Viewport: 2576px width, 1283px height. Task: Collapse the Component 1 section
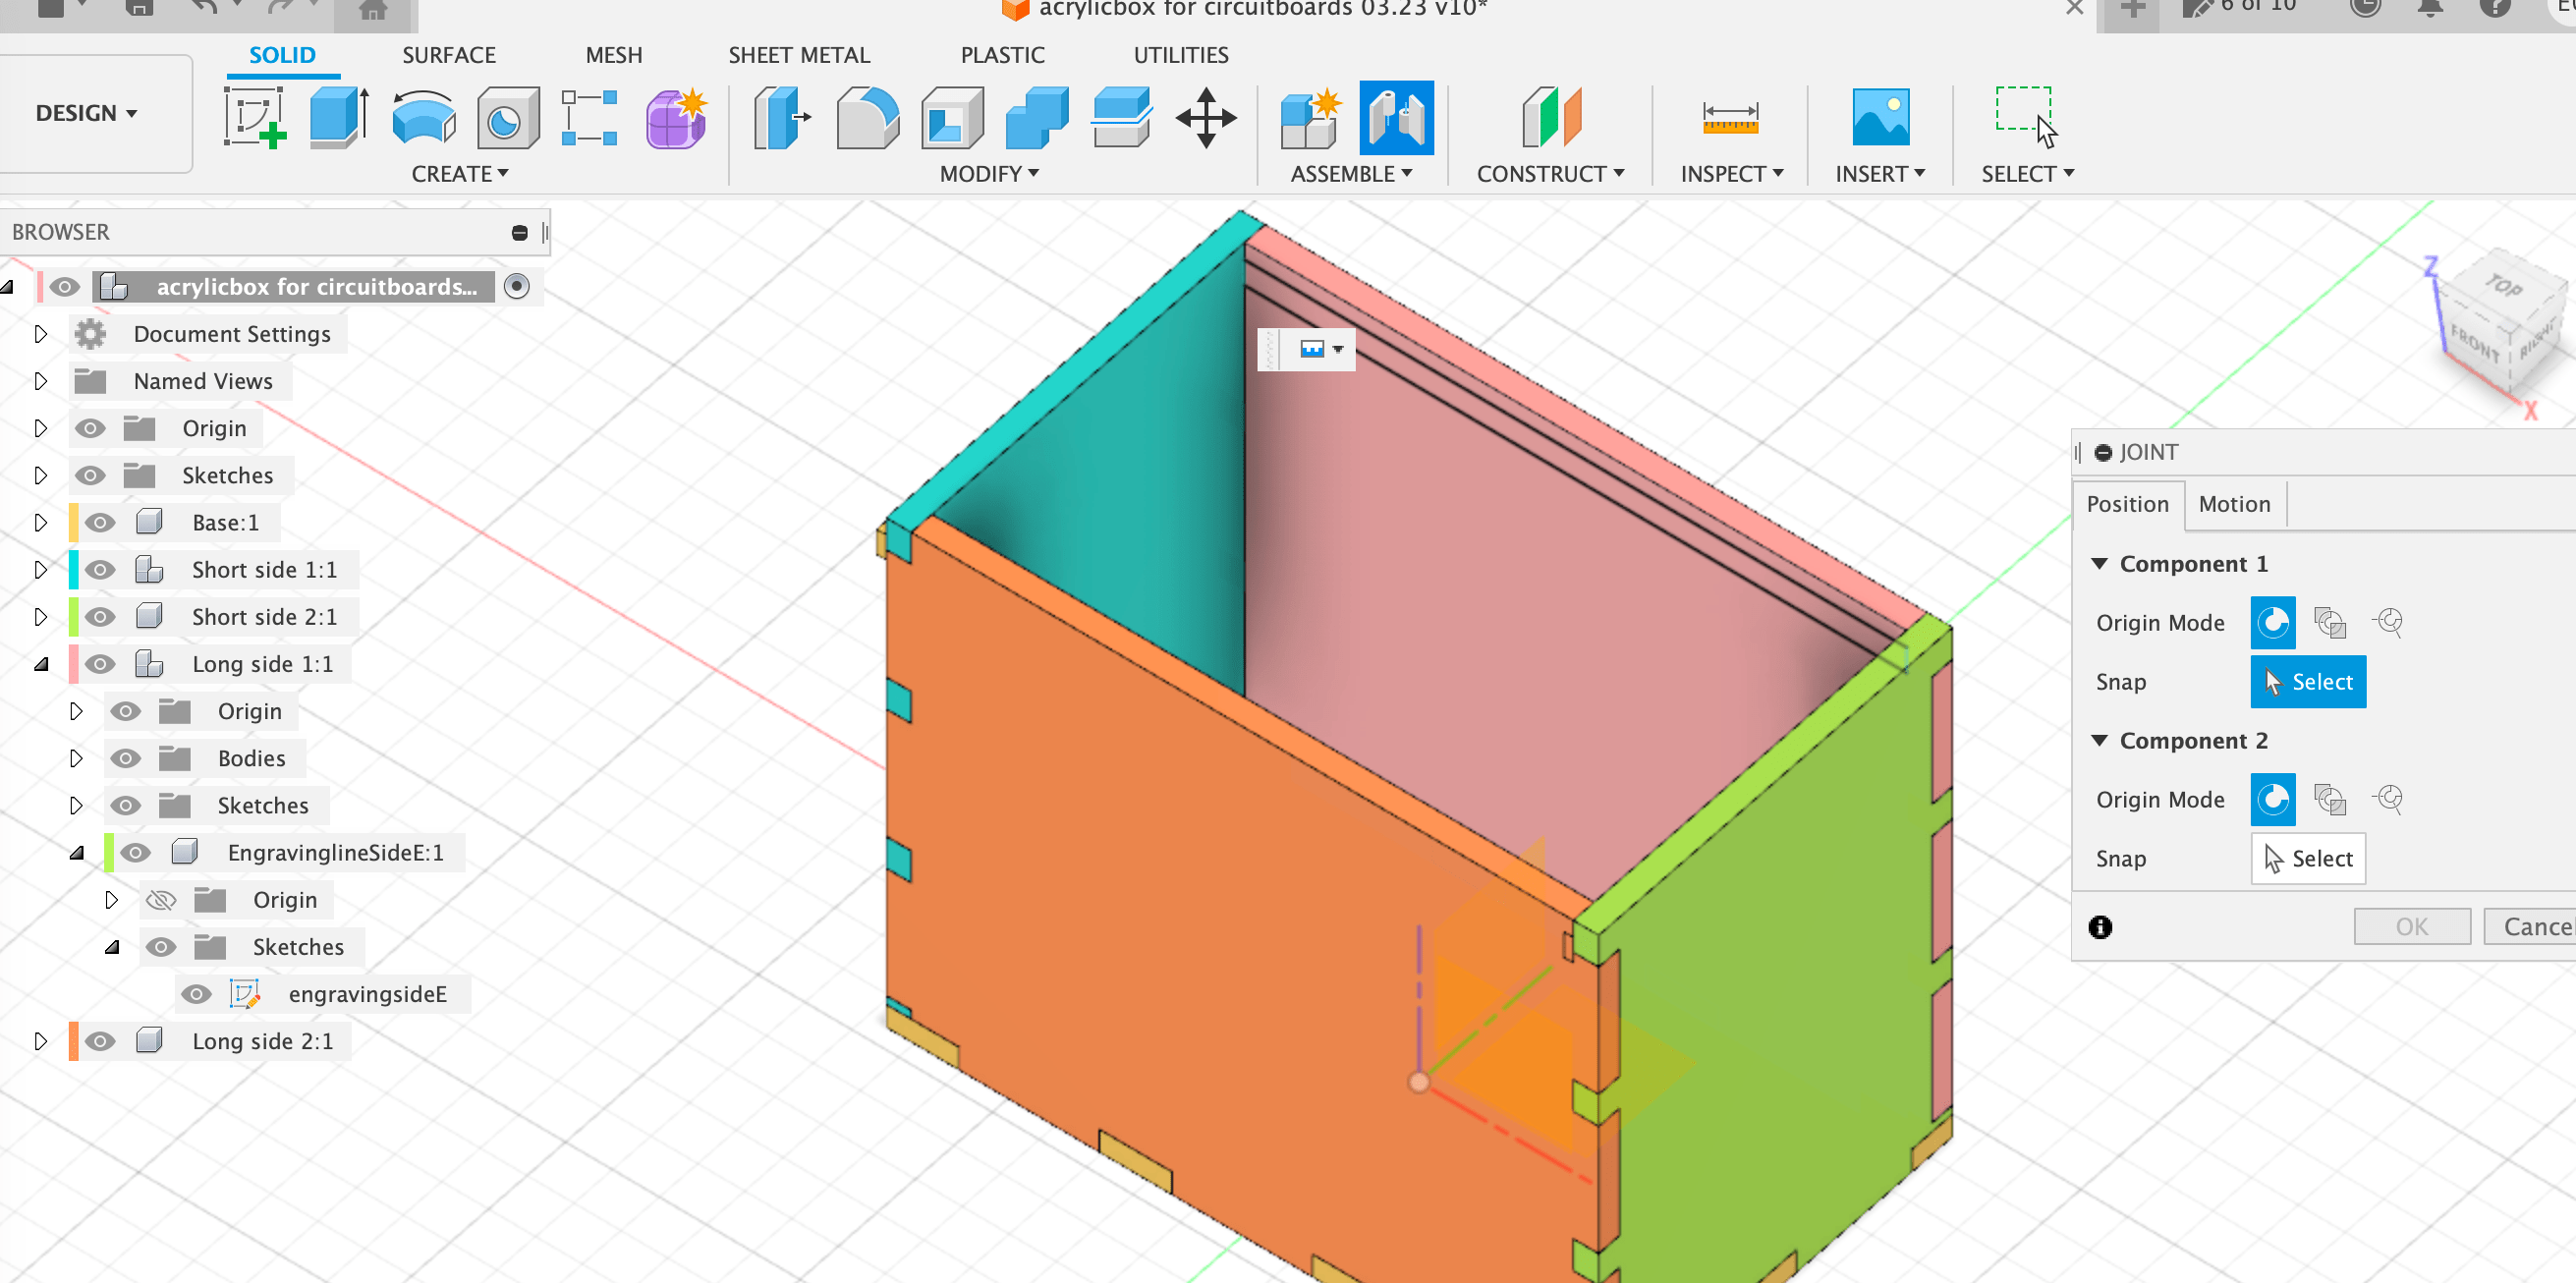click(x=2100, y=563)
